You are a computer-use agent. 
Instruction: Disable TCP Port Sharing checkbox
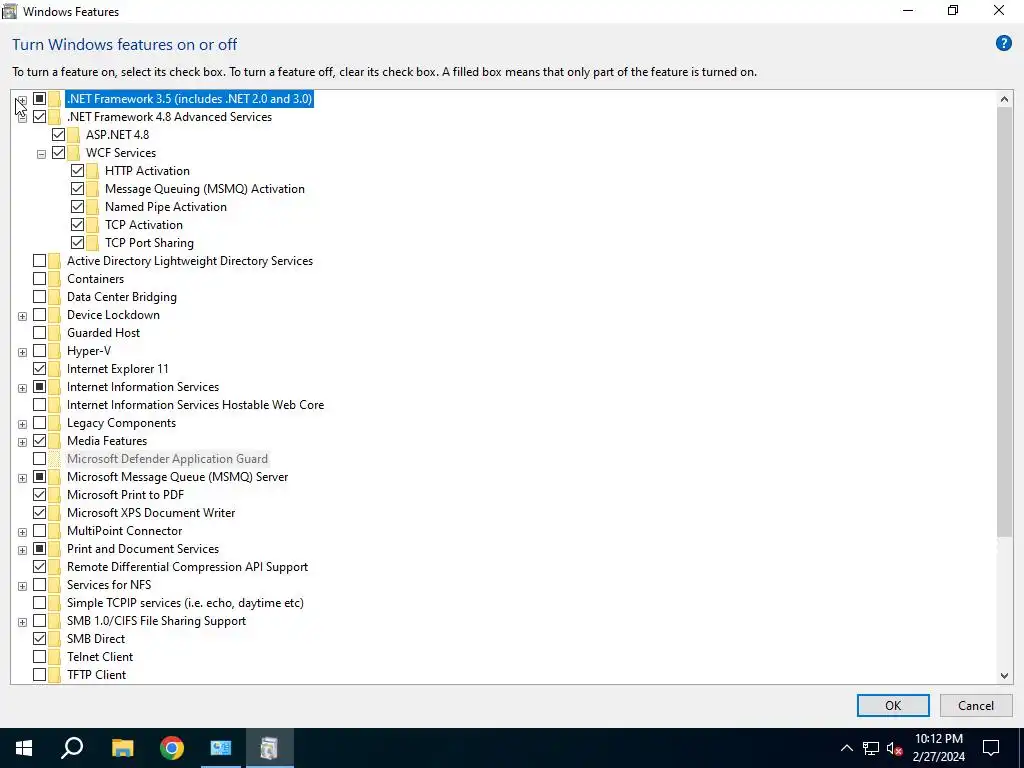tap(77, 243)
